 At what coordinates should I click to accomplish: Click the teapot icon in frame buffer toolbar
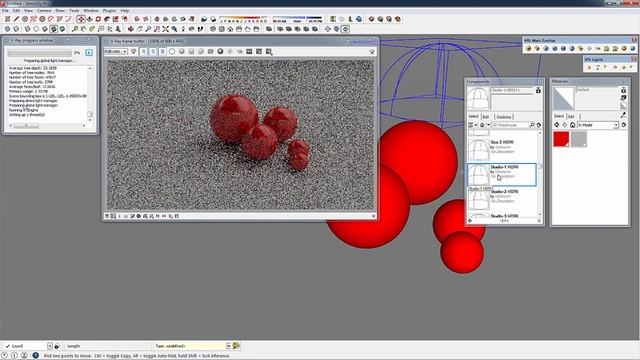tap(371, 51)
